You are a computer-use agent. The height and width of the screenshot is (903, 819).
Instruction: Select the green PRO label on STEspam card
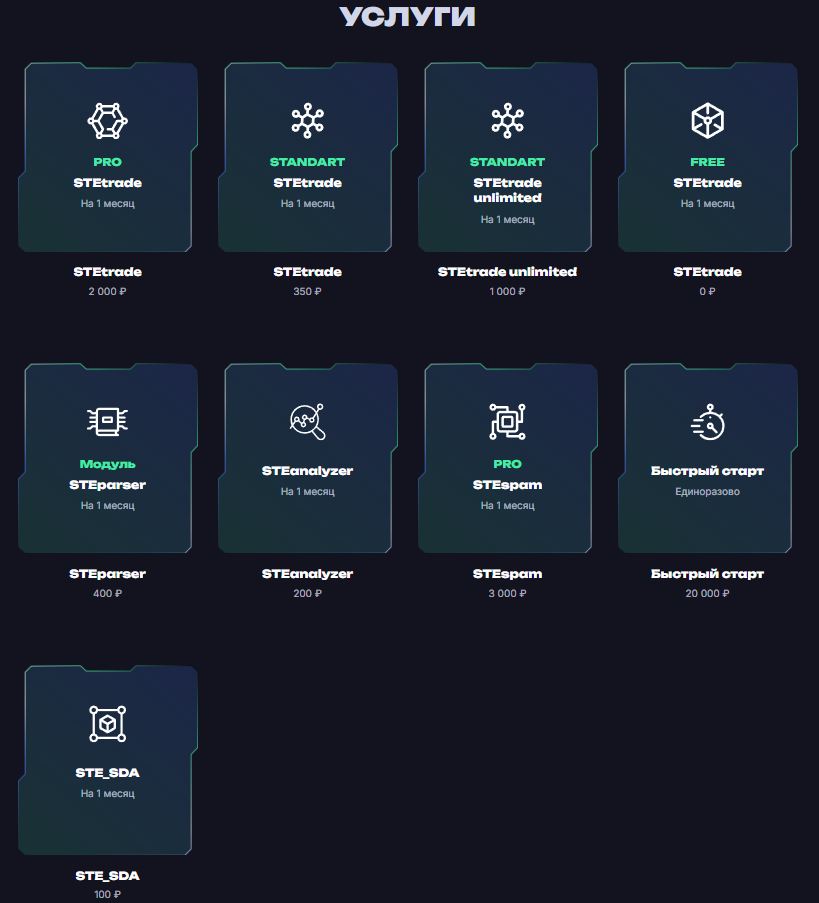point(507,464)
